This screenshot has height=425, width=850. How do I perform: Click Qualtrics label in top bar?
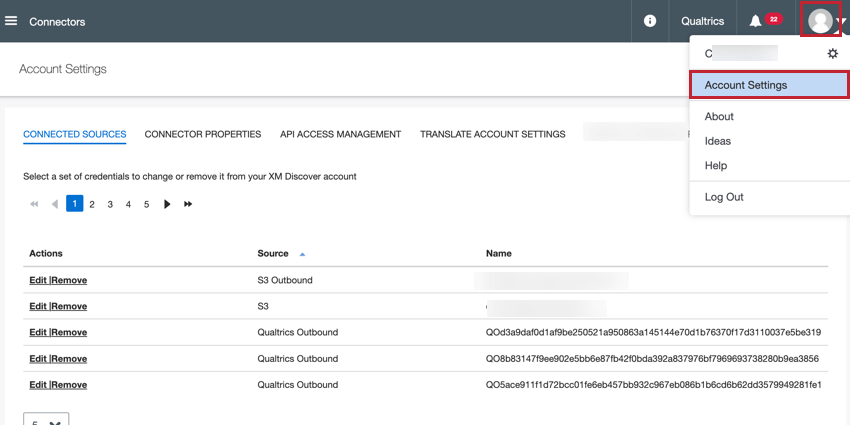pos(702,21)
